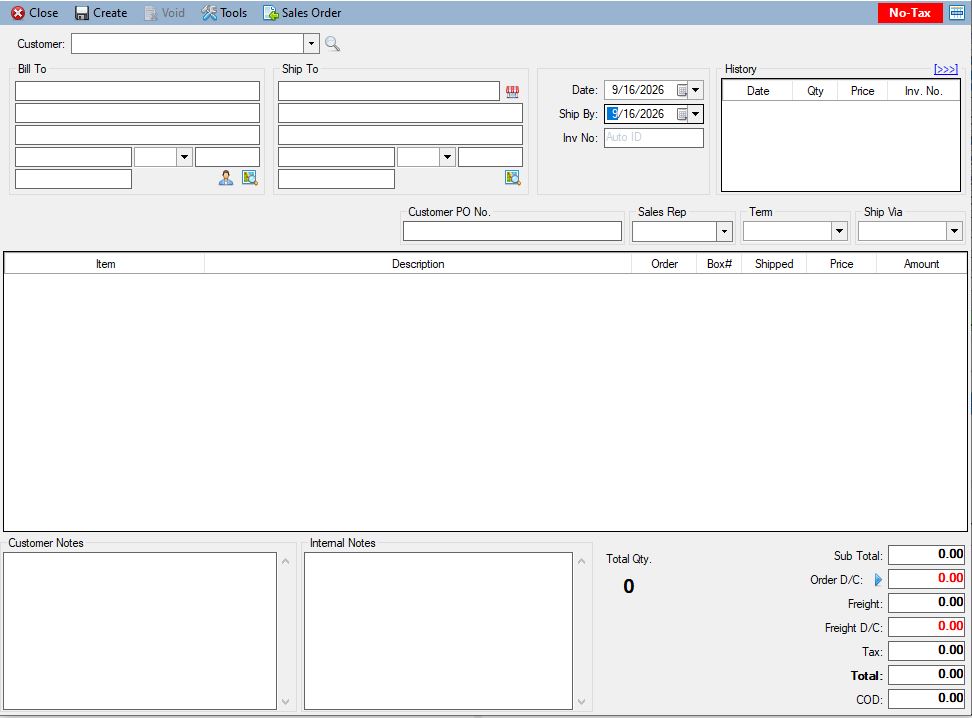Image resolution: width=972 pixels, height=718 pixels.
Task: Click the Description column header
Action: pos(418,264)
